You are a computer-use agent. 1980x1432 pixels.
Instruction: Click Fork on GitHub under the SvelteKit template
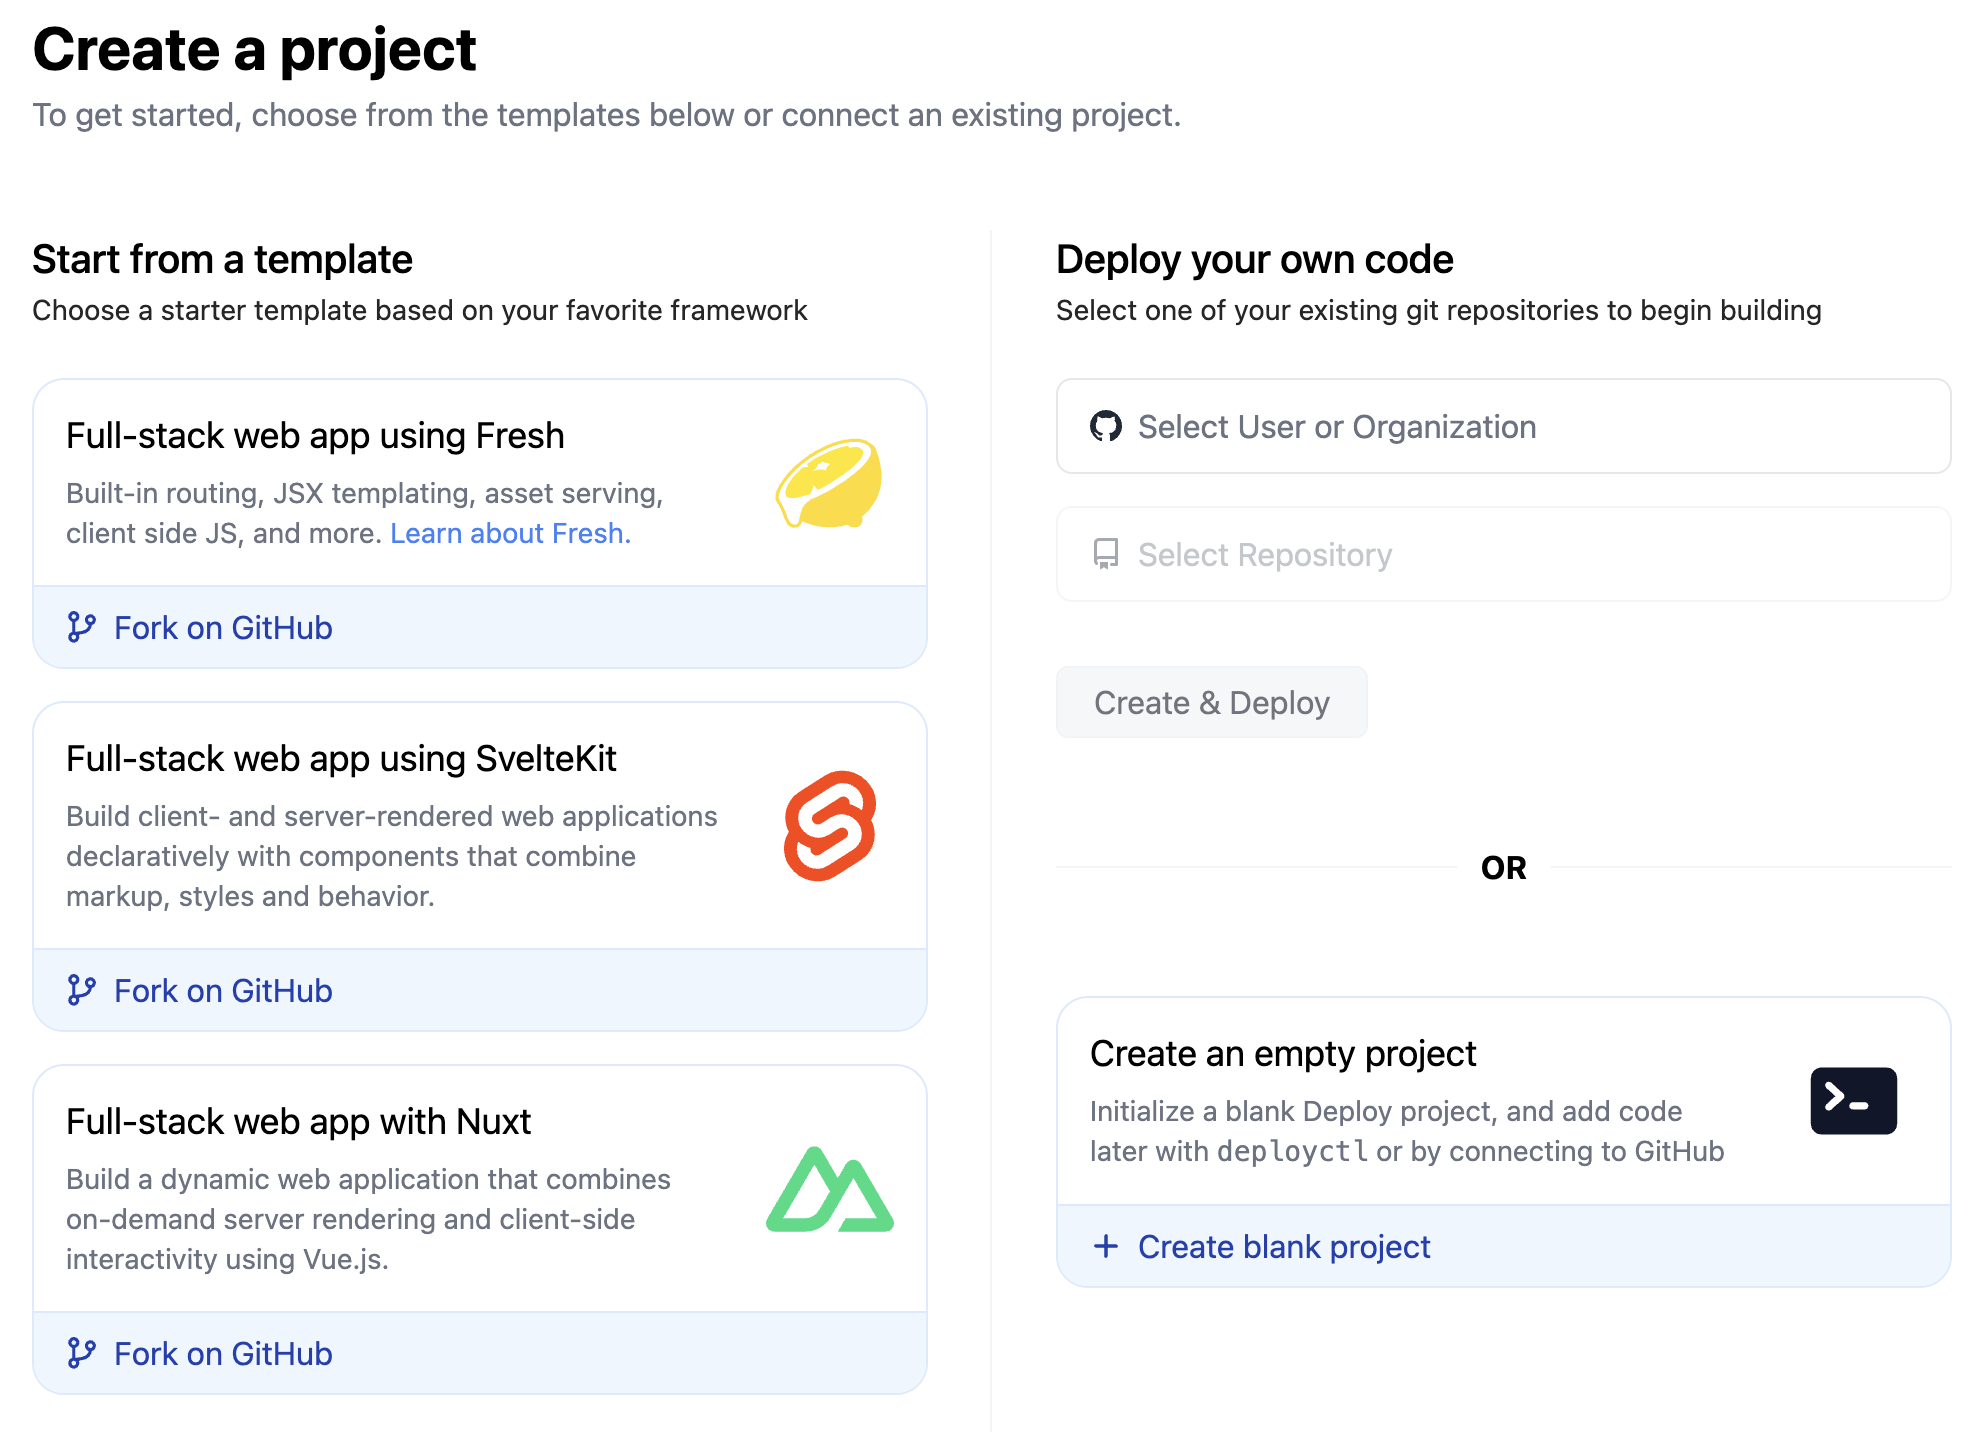(x=222, y=990)
